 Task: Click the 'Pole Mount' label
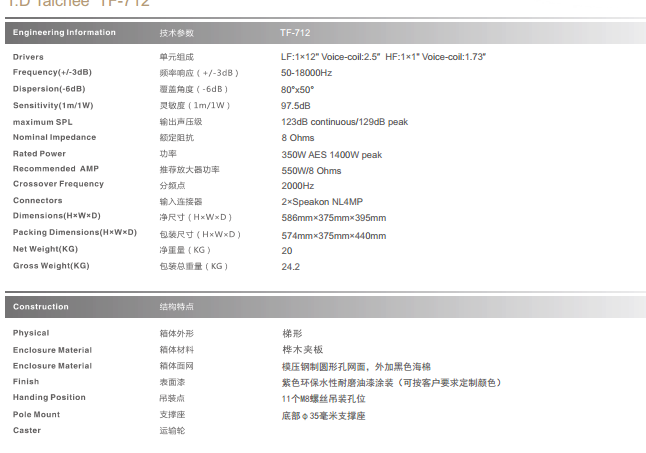point(36,415)
